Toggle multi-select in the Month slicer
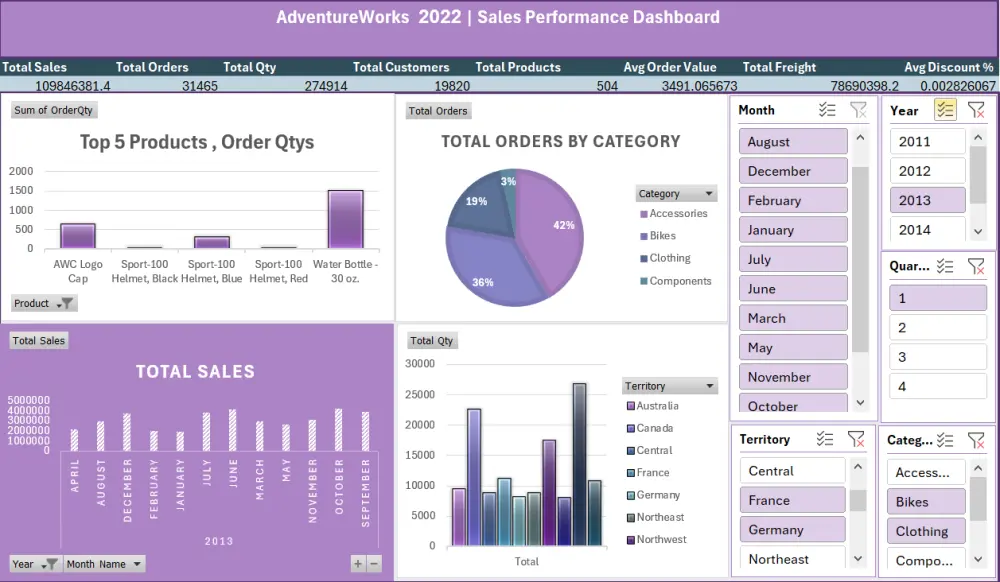Image resolution: width=1000 pixels, height=582 pixels. click(x=827, y=110)
